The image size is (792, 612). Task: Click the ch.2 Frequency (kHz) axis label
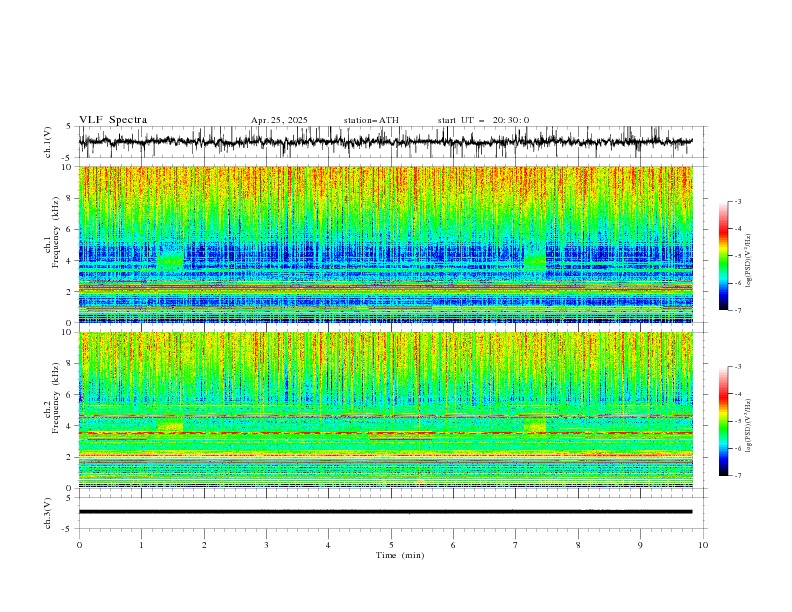pyautogui.click(x=52, y=397)
